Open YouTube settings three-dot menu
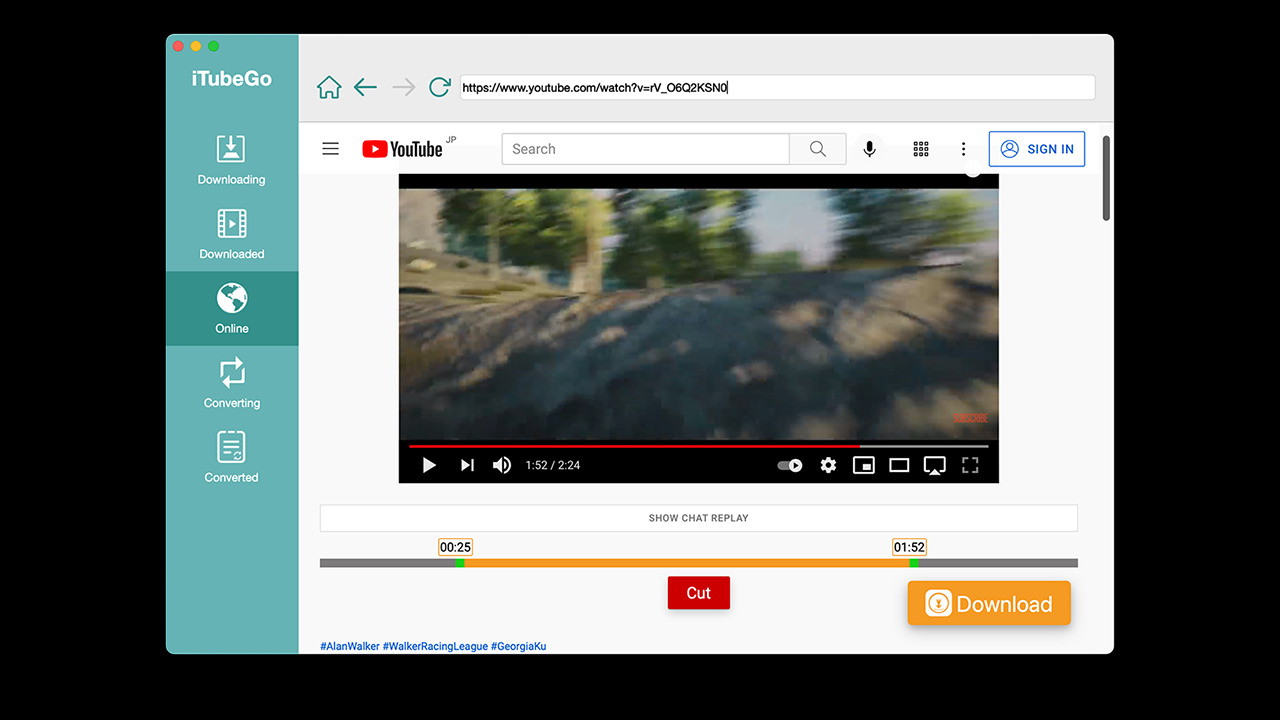Screen dimensions: 1280x720 point(963,149)
